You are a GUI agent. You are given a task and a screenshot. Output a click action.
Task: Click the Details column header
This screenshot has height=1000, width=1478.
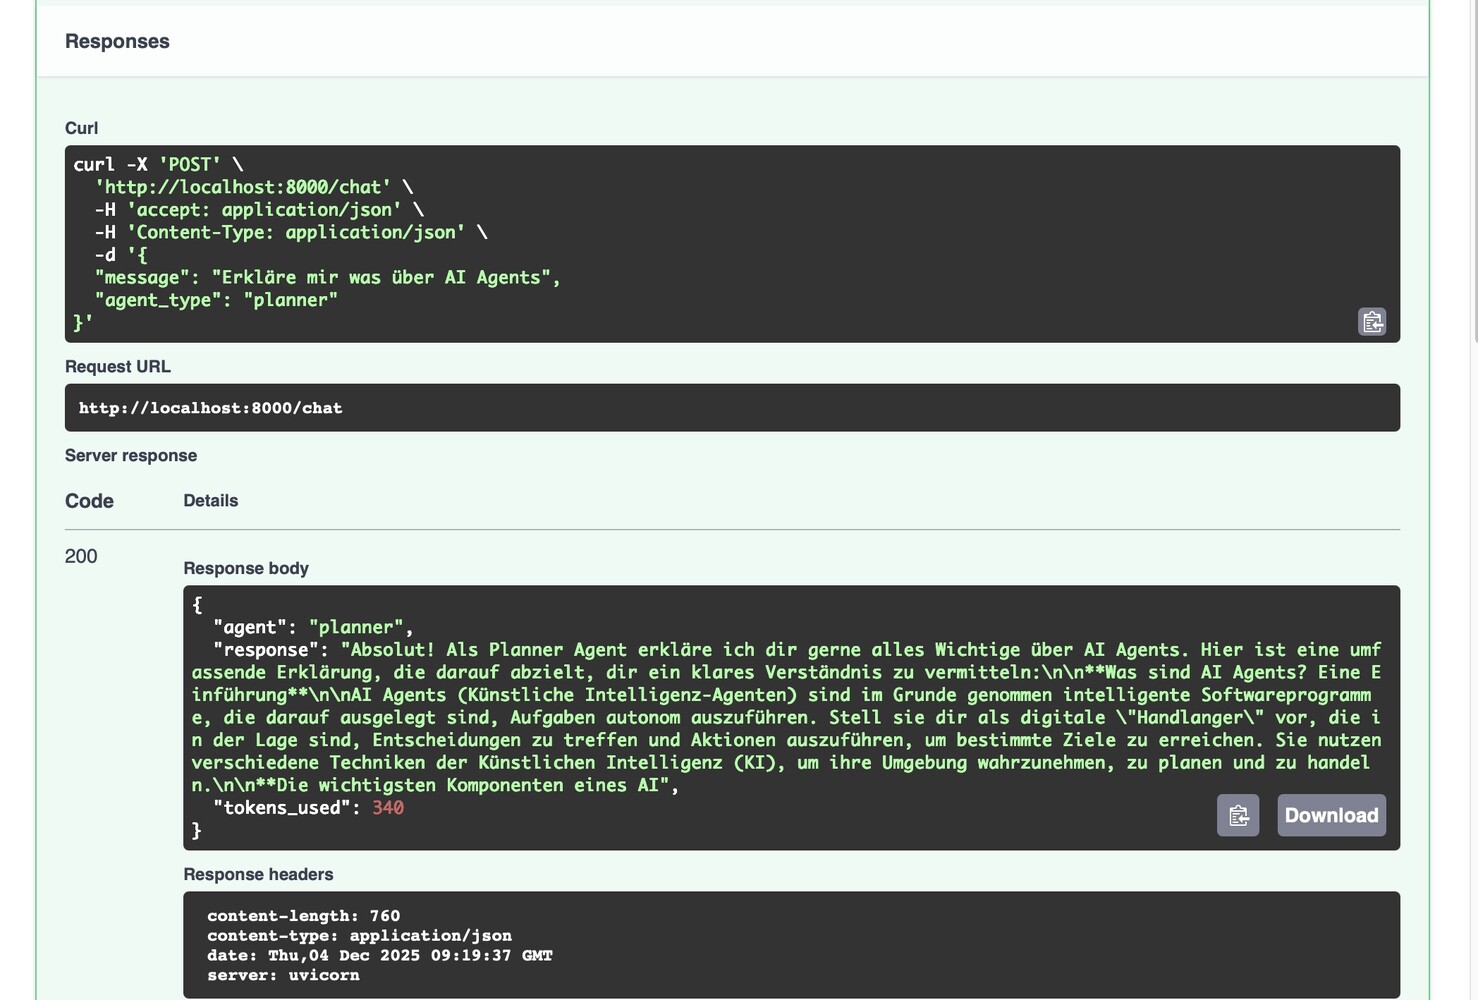tap(210, 501)
